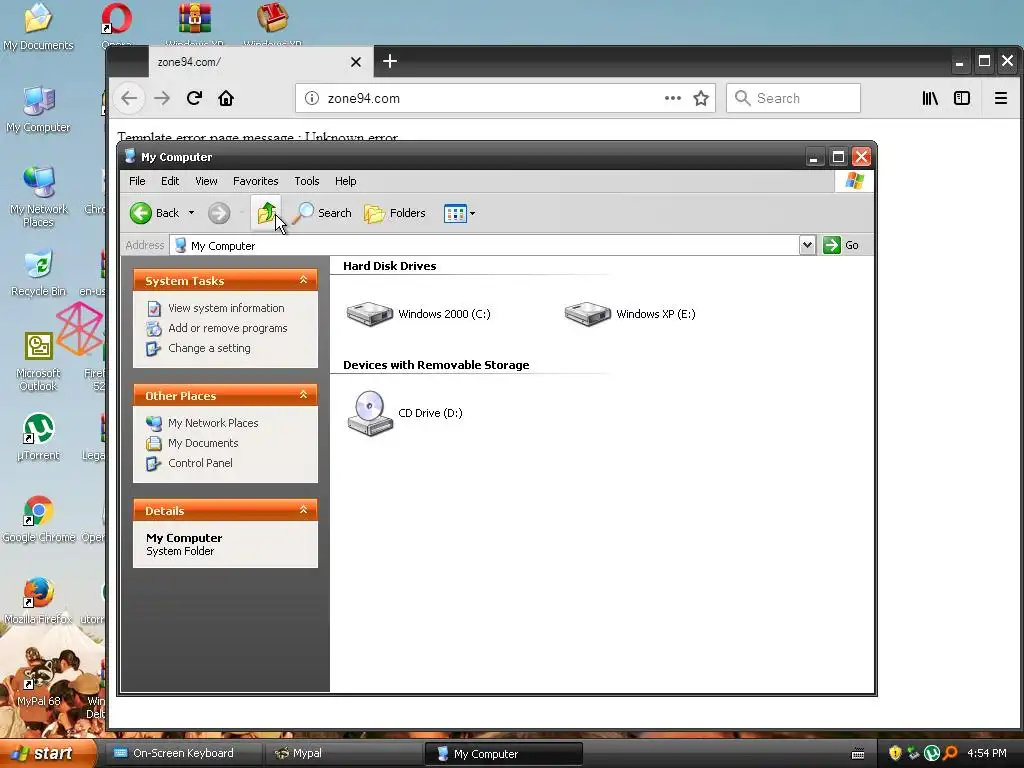The image size is (1024, 768).
Task: Open My Documents from Other Places
Action: pos(203,443)
